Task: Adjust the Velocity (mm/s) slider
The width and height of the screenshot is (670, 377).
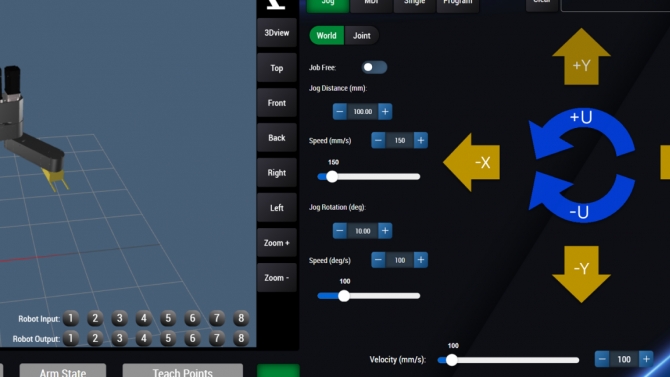Action: coord(508,360)
